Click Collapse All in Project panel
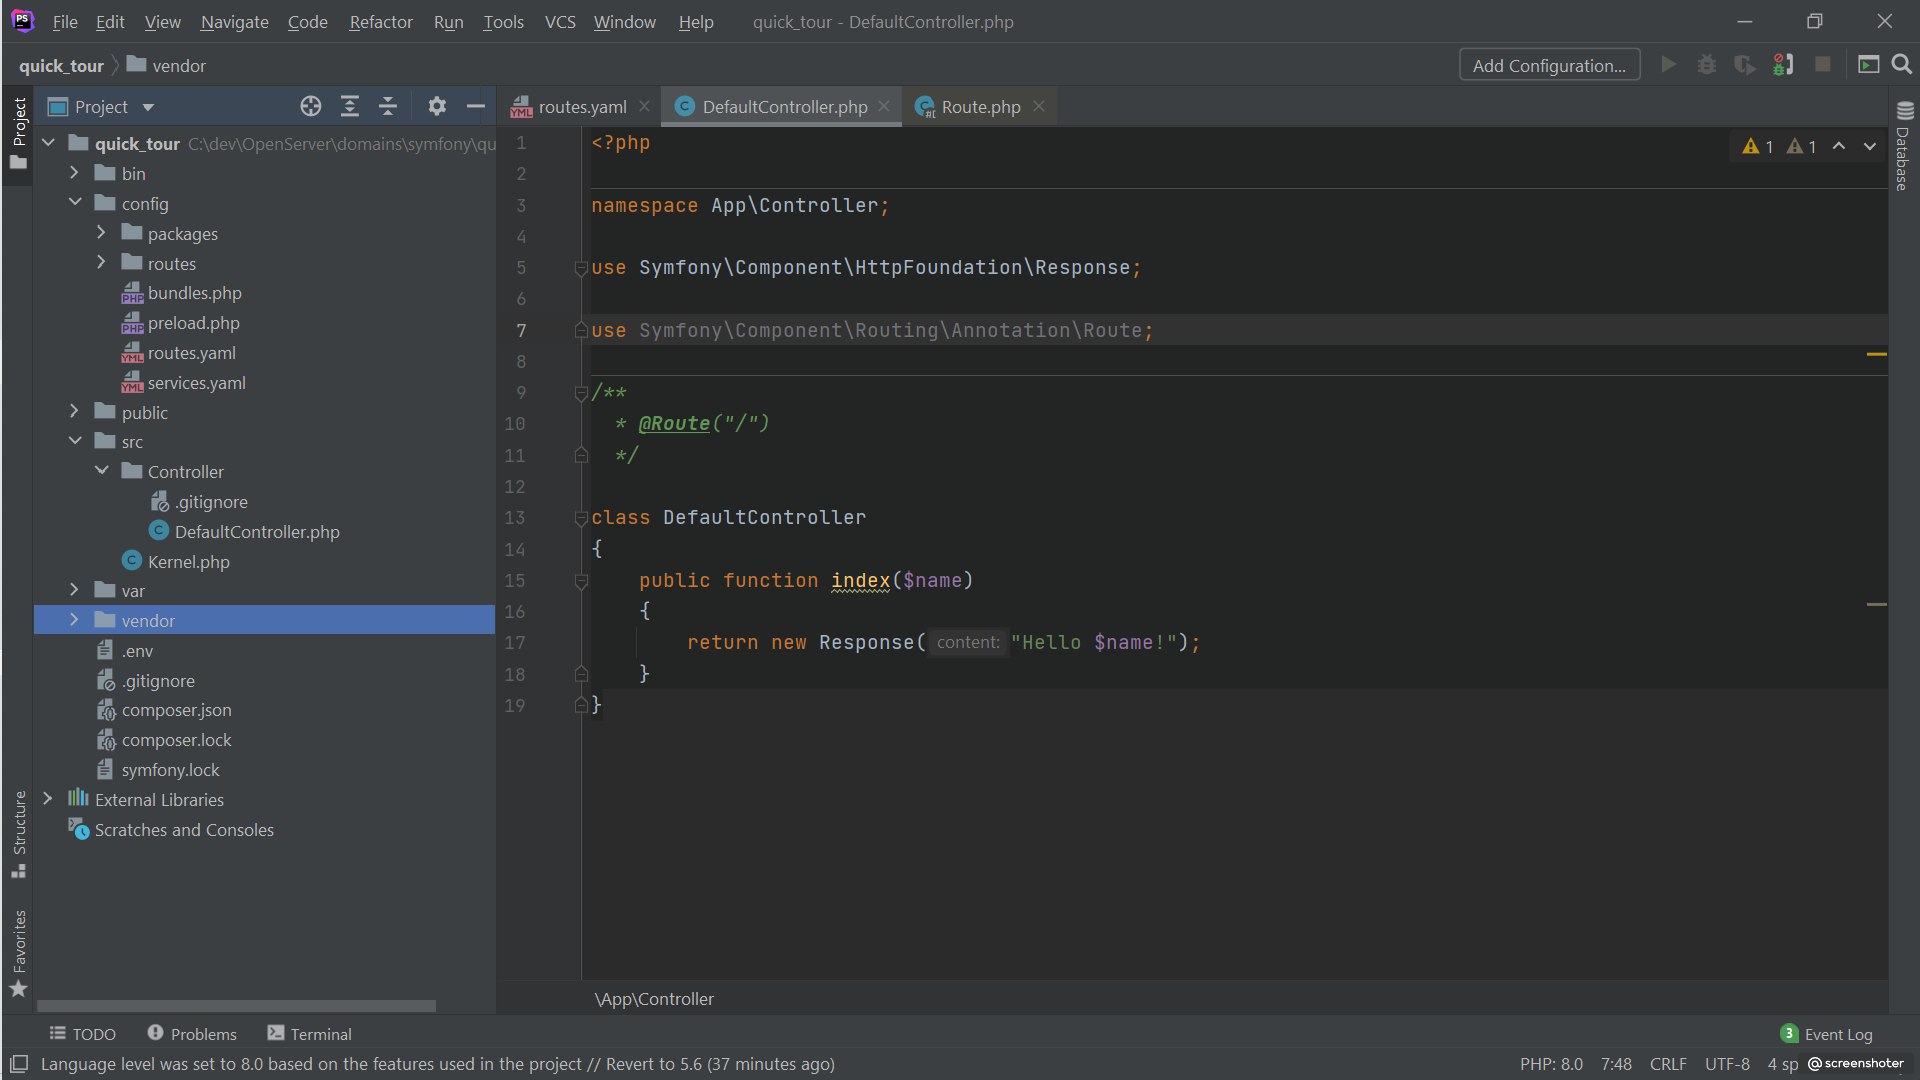Image resolution: width=1920 pixels, height=1080 pixels. click(388, 106)
